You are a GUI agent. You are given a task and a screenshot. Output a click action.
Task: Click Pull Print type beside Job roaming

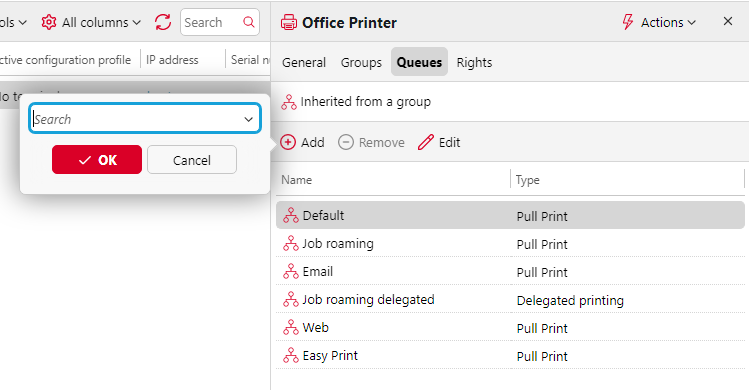pyautogui.click(x=542, y=245)
